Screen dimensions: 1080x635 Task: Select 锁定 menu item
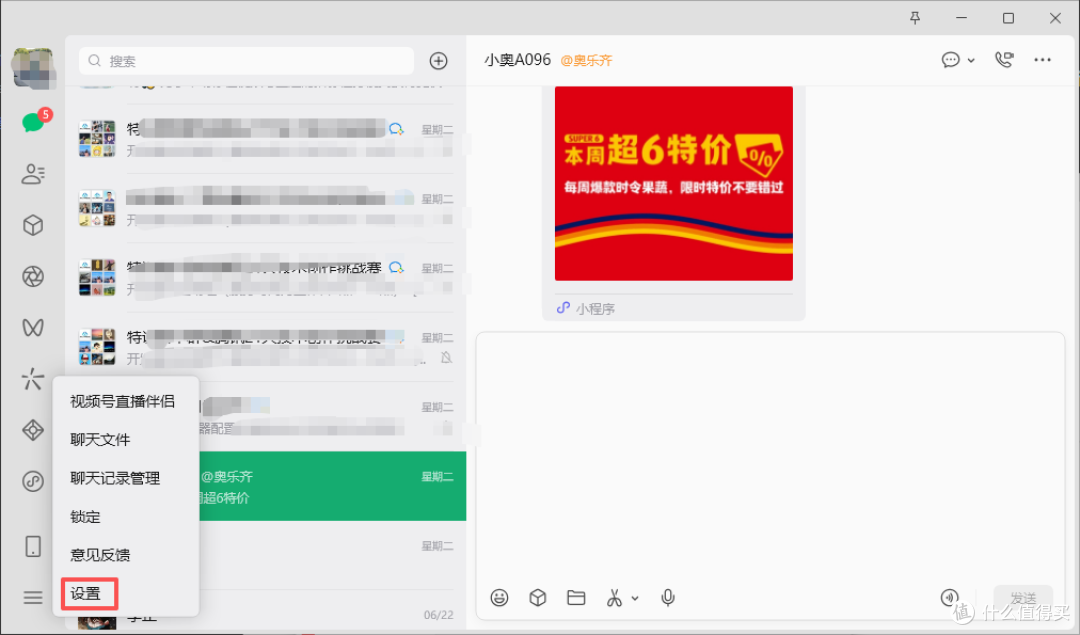[x=85, y=517]
